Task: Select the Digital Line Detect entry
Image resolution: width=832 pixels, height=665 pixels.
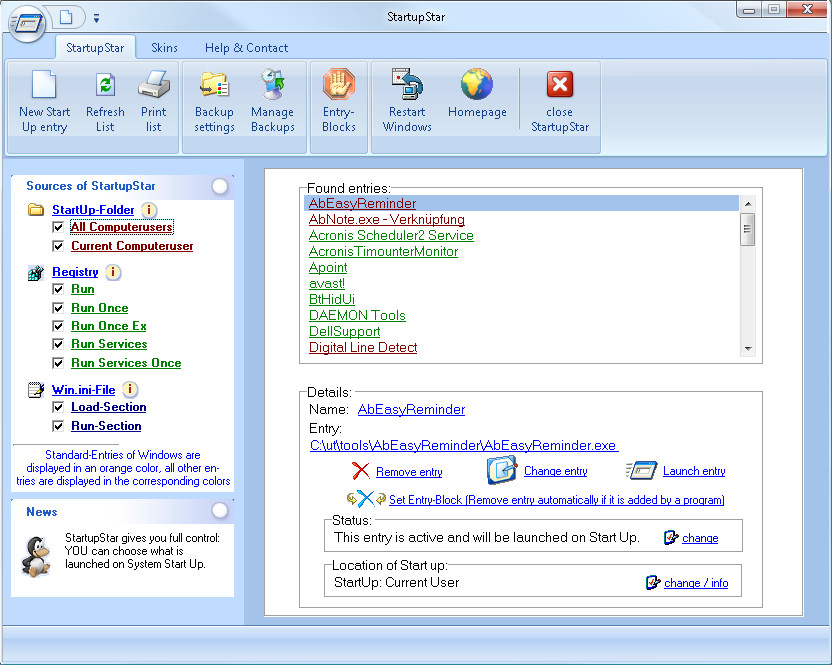Action: click(363, 347)
